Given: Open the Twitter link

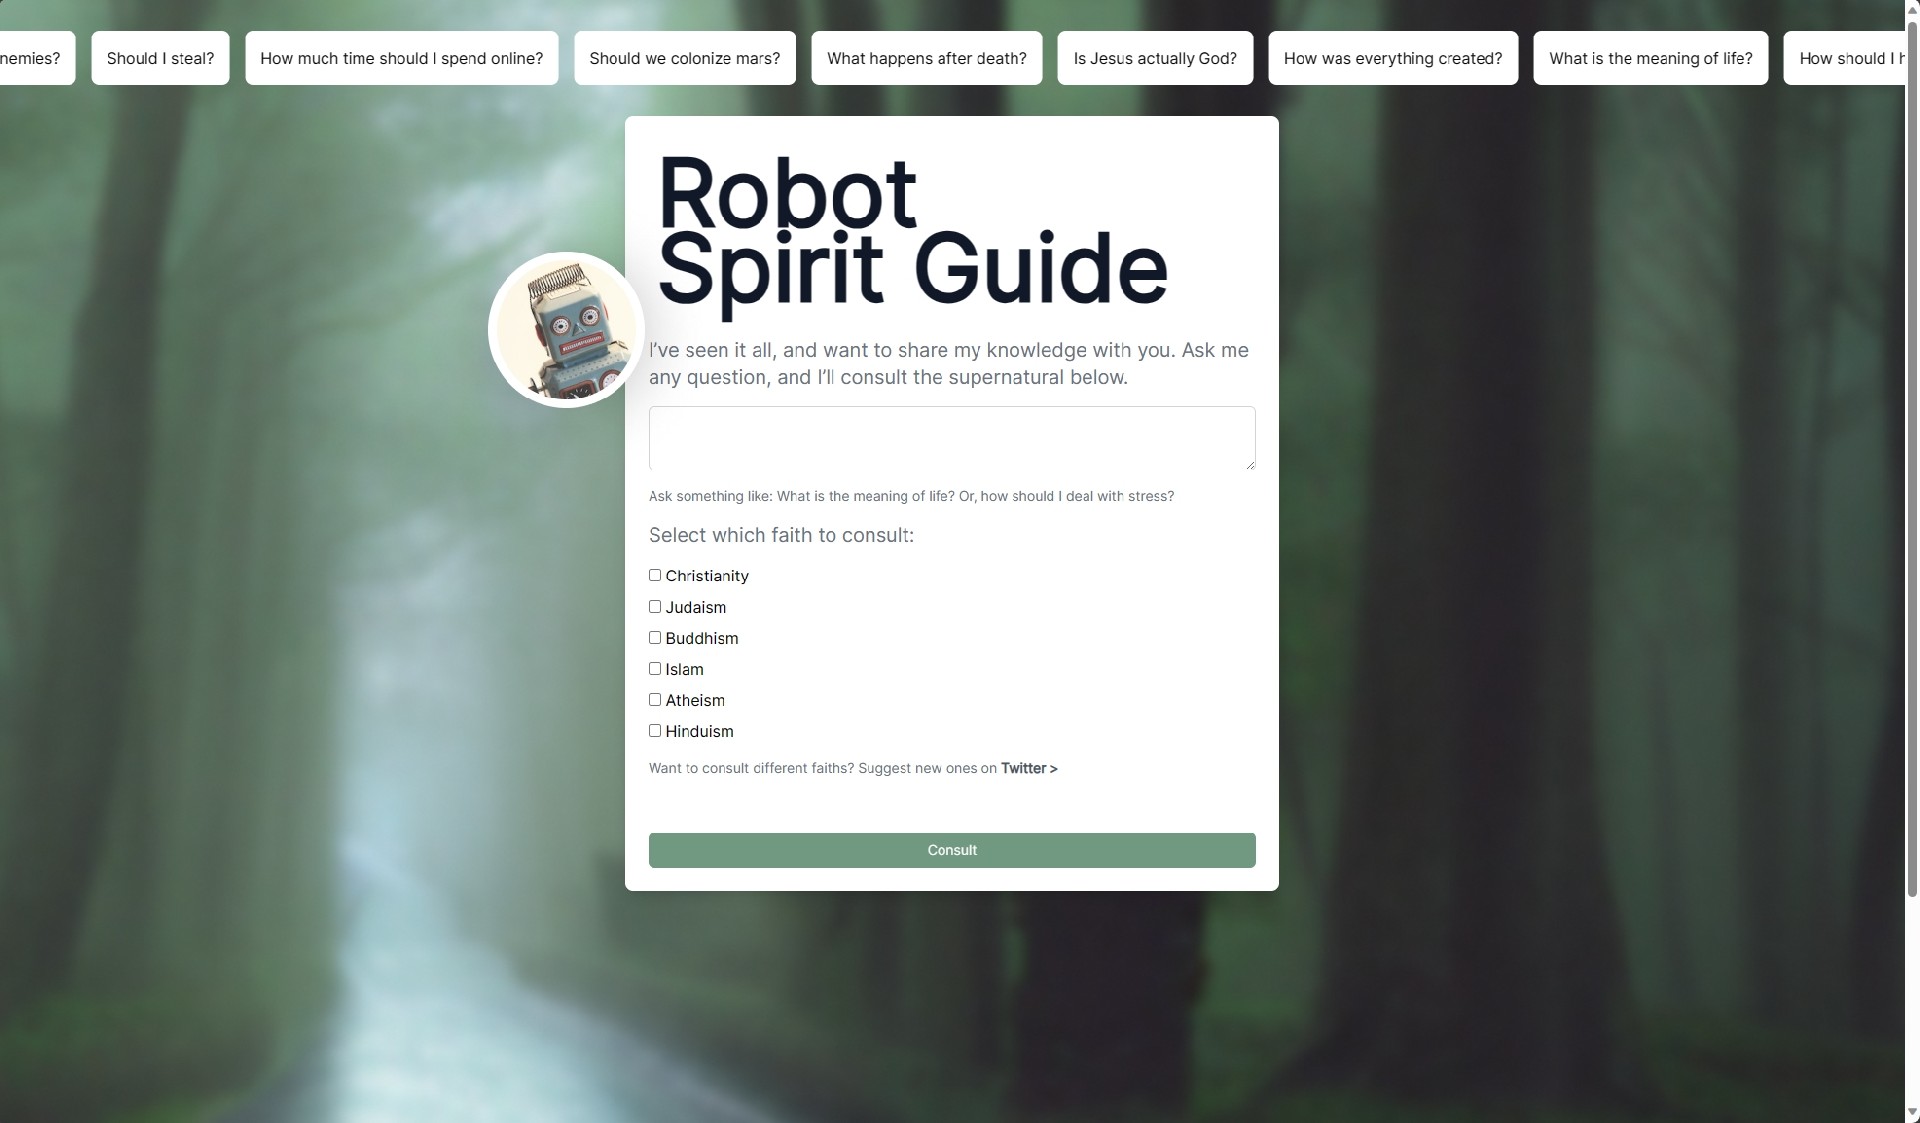Looking at the screenshot, I should 1028,768.
